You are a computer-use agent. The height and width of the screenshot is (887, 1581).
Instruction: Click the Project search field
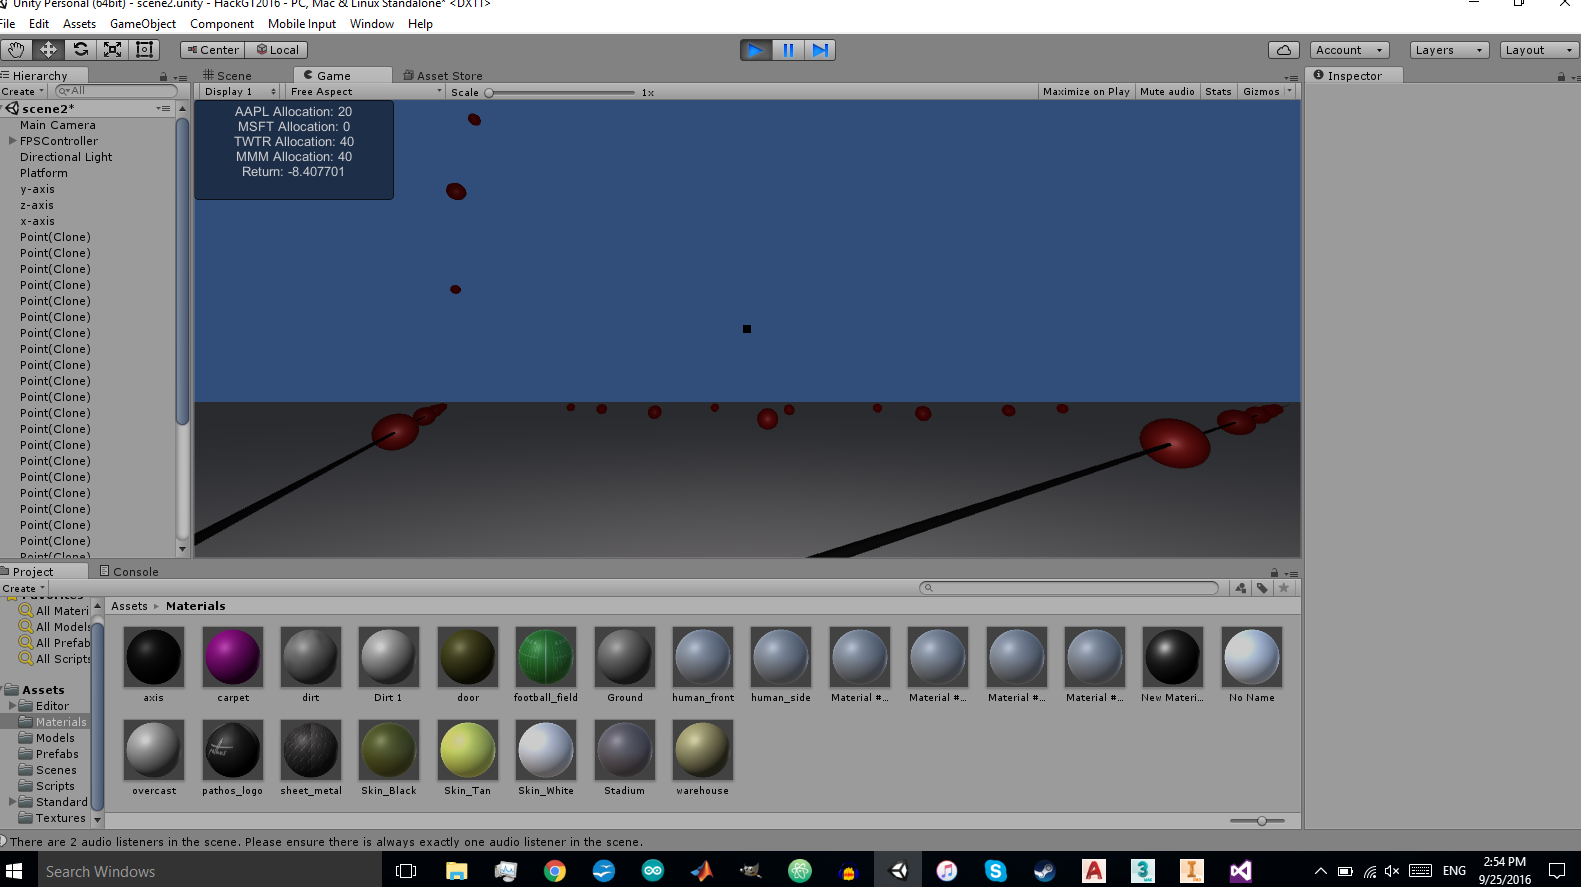pos(1069,588)
